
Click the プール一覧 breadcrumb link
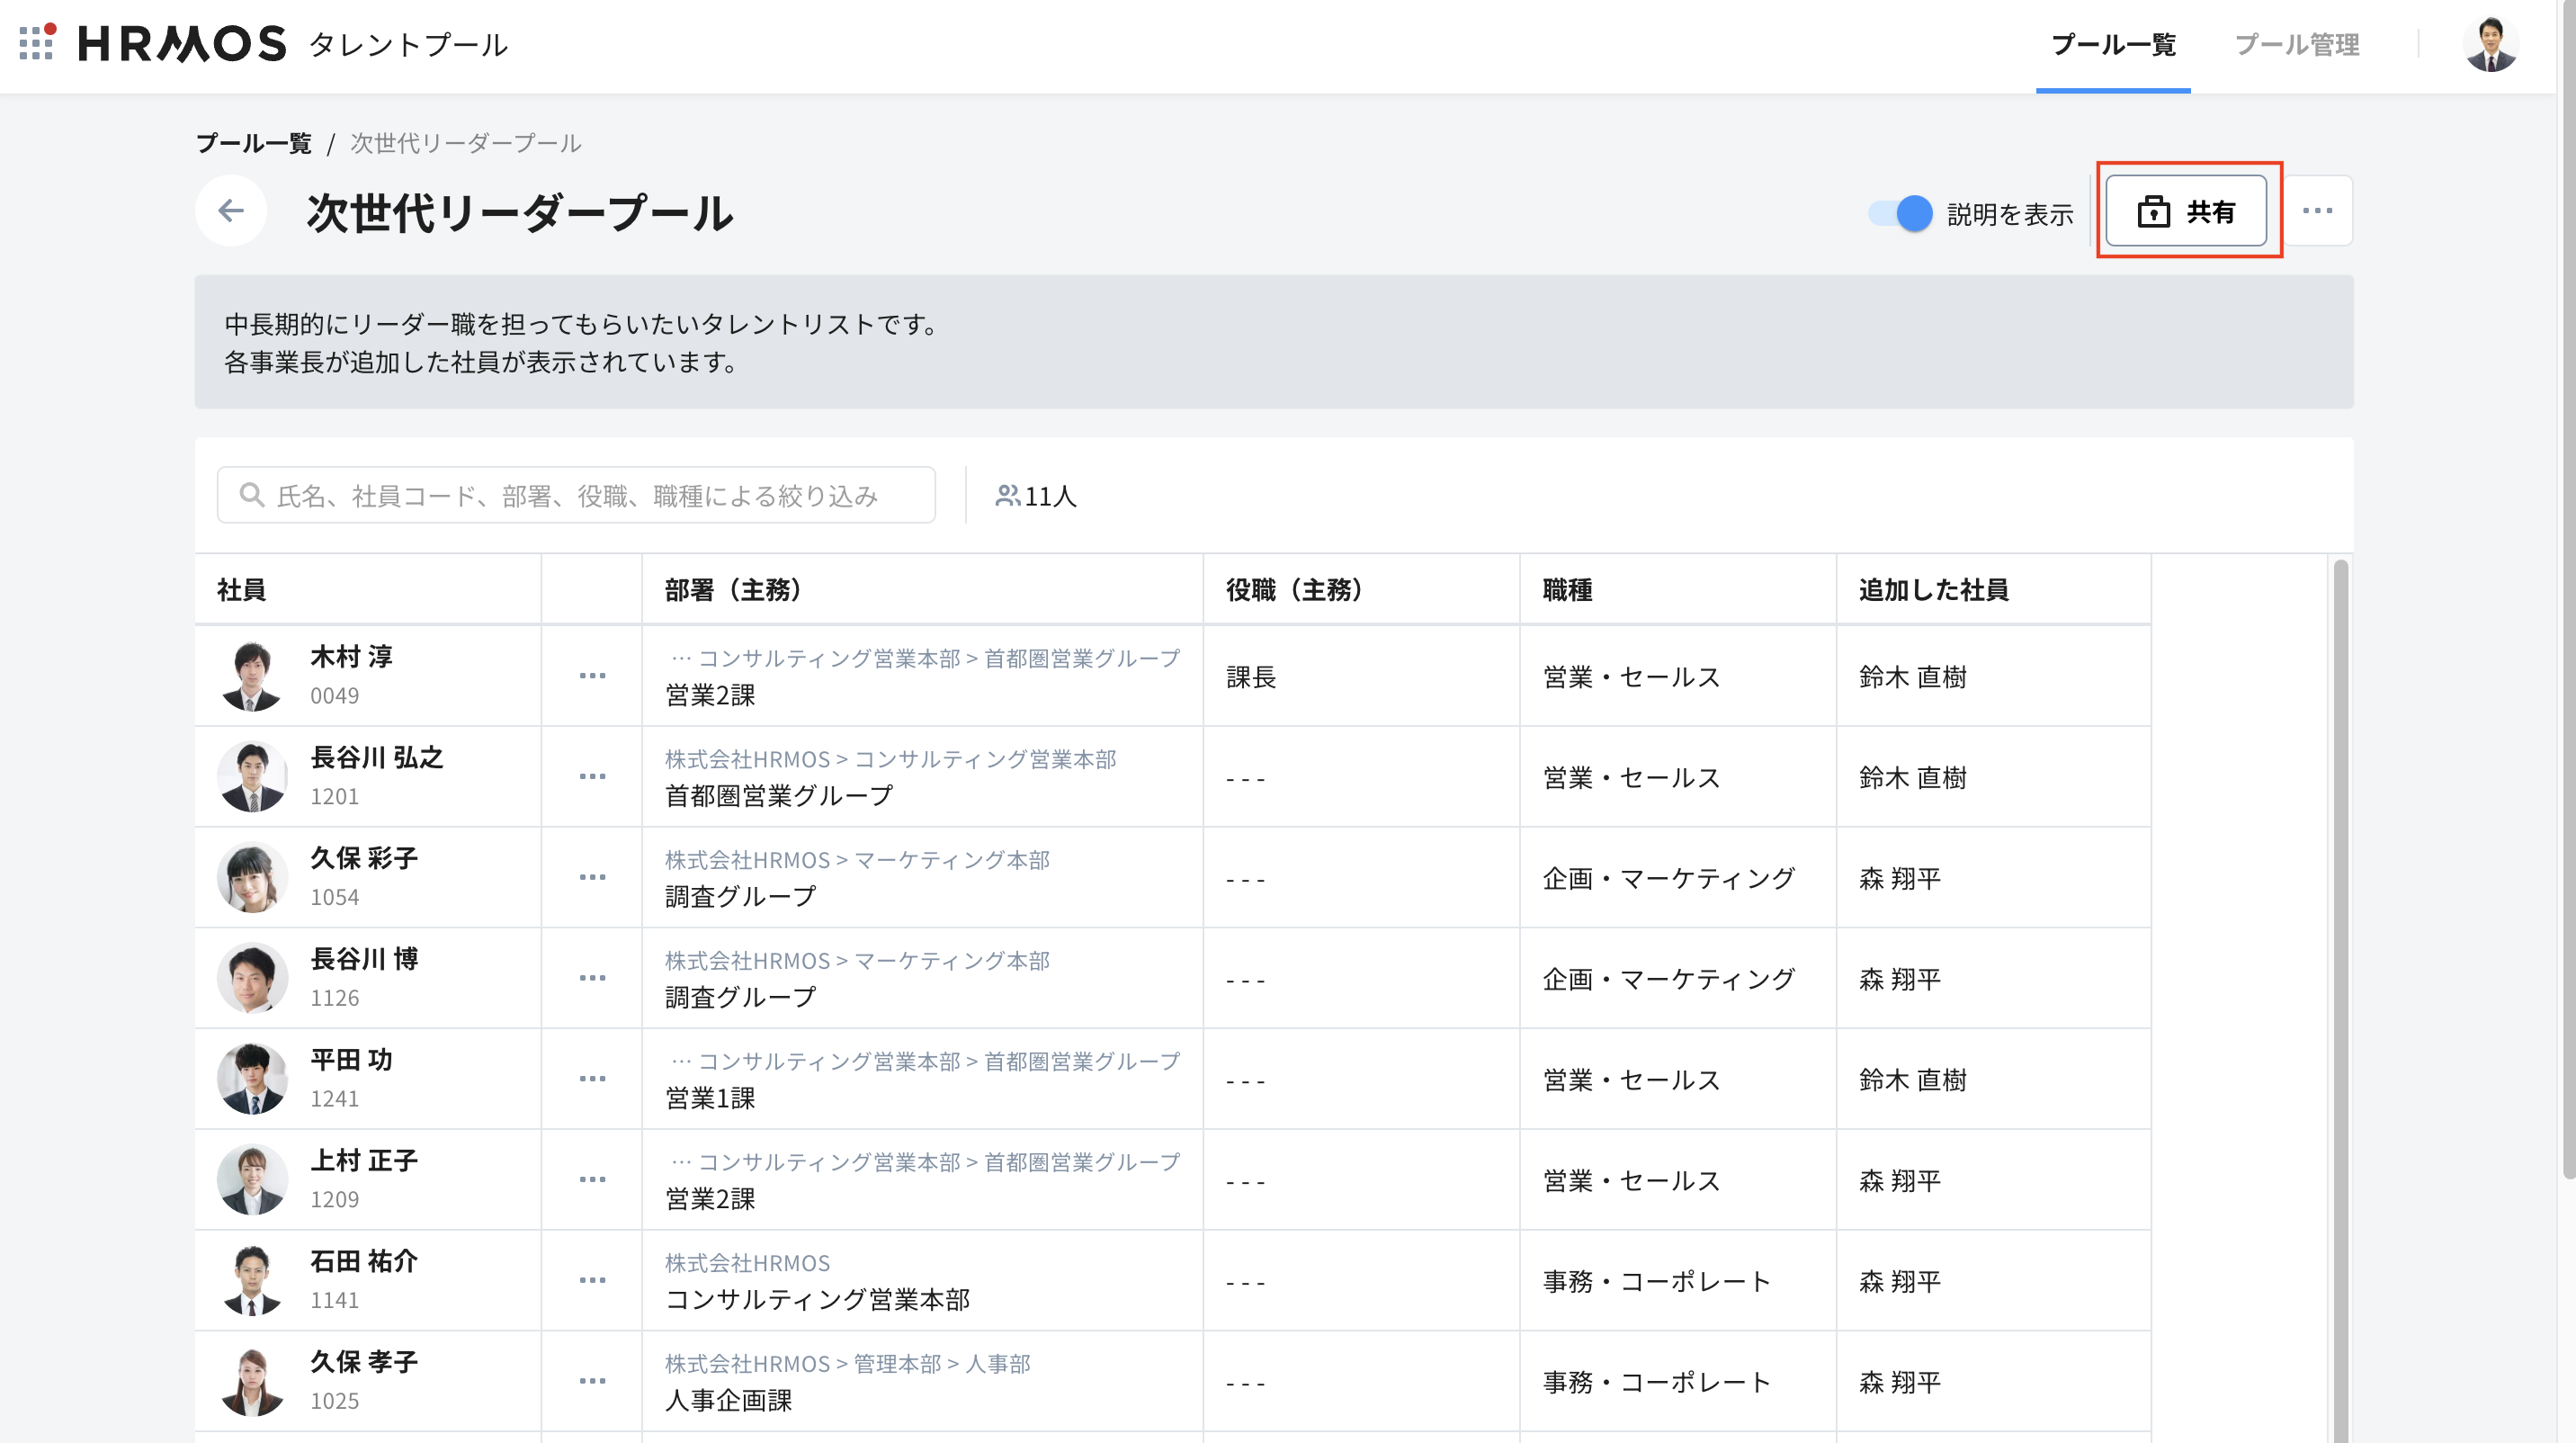coord(254,143)
